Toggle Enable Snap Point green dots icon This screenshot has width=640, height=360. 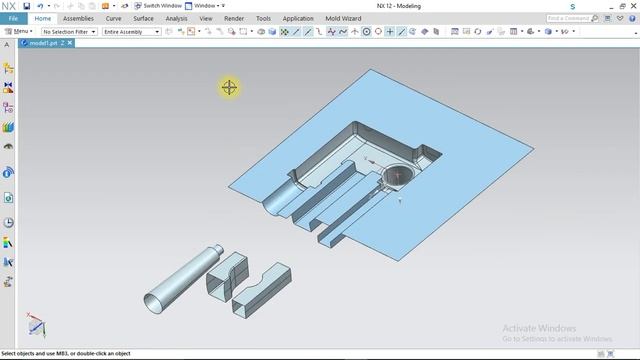click(x=284, y=31)
